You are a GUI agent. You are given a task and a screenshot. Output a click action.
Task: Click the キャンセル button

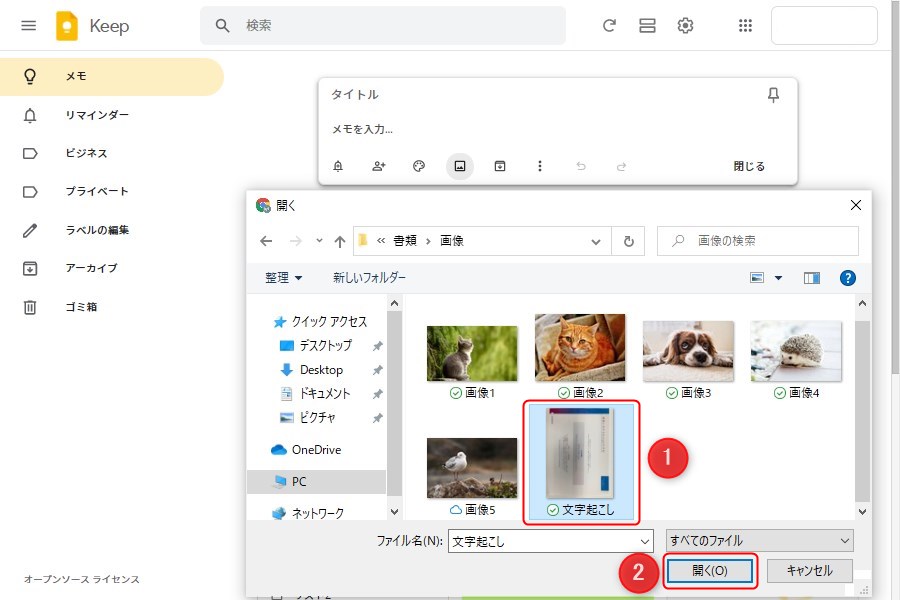810,570
